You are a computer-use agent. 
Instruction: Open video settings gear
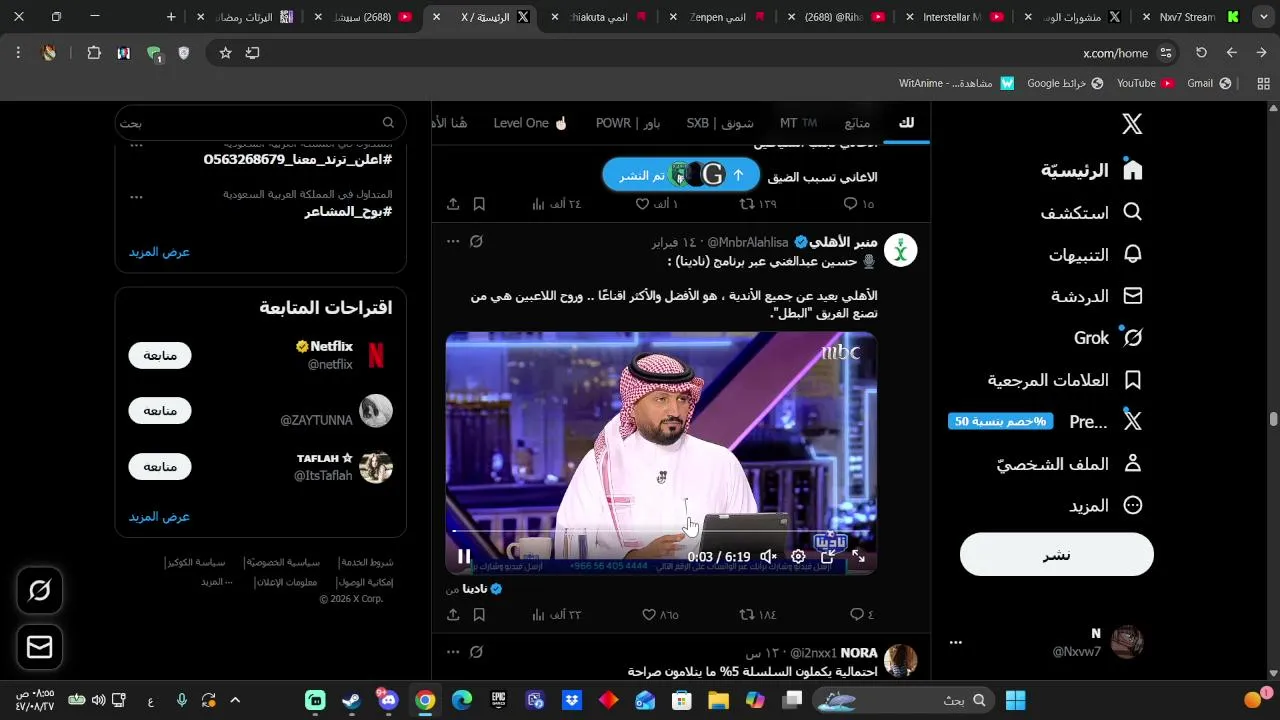tap(798, 556)
